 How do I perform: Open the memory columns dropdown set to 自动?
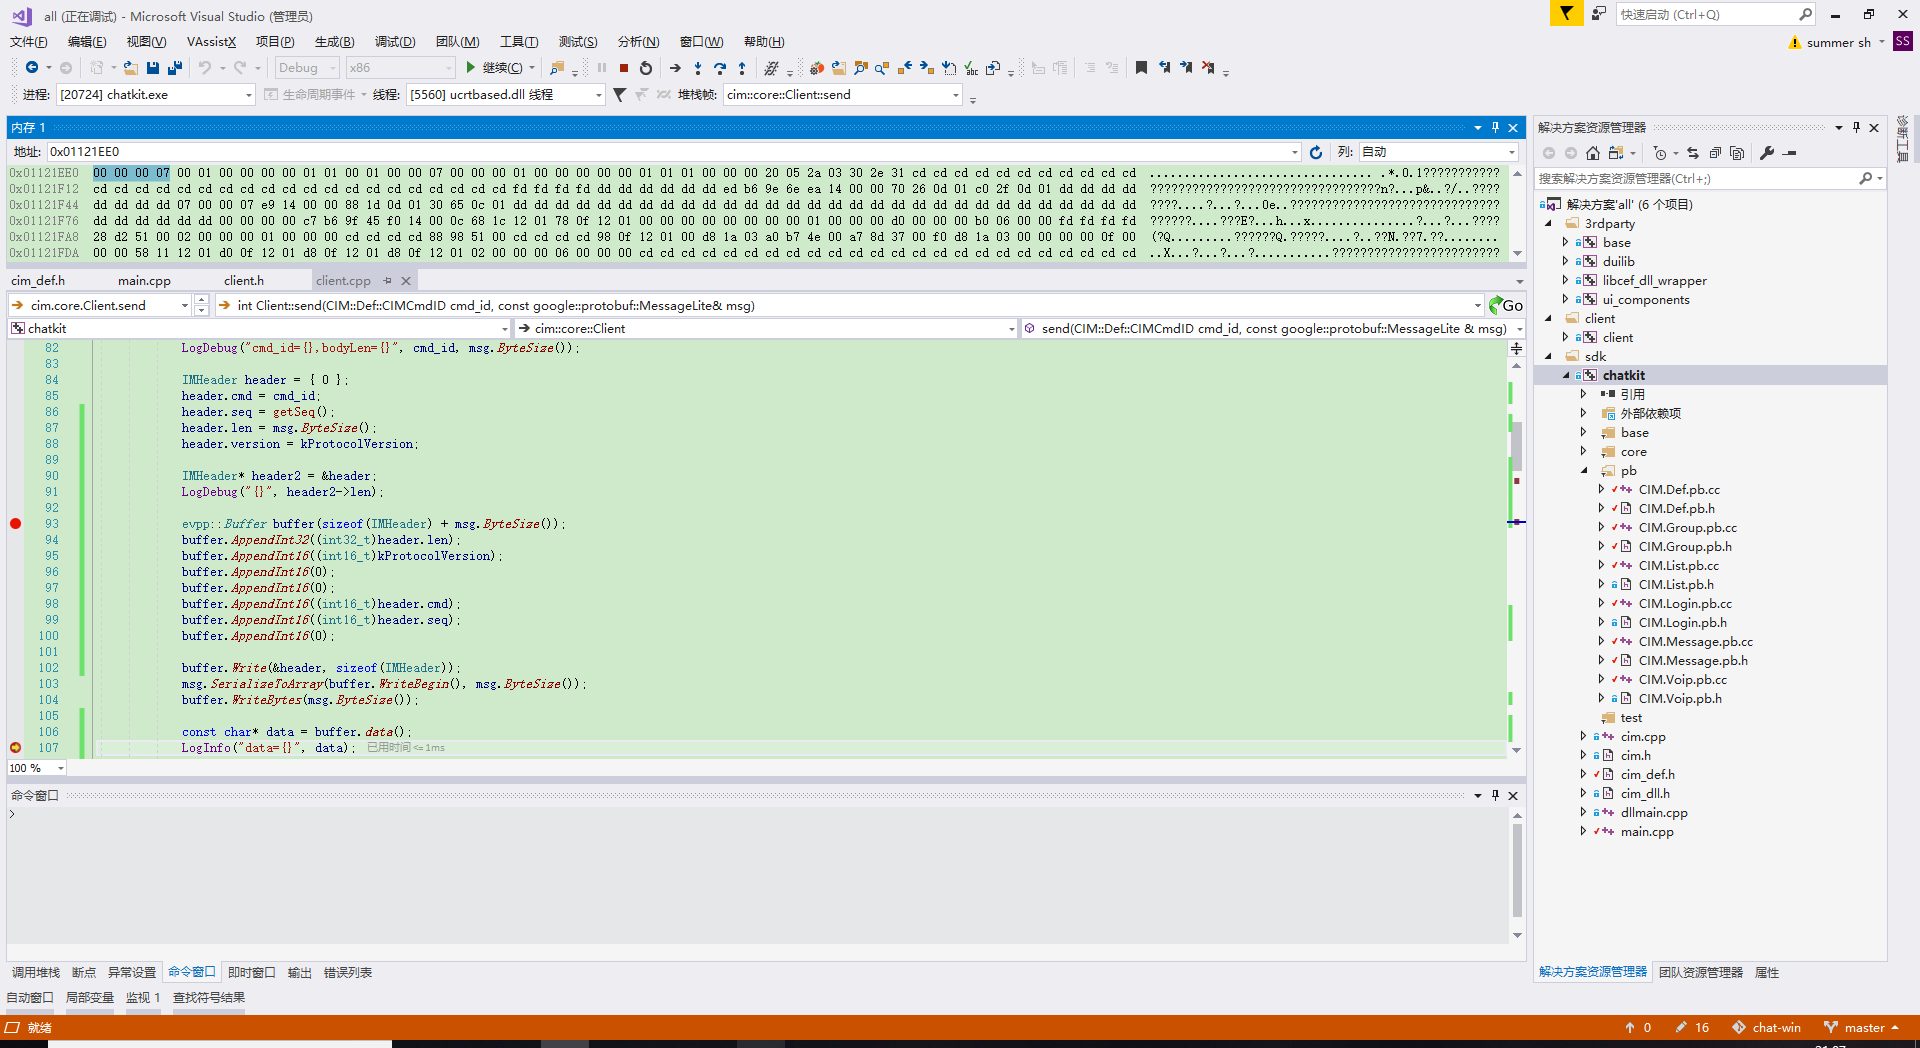pos(1438,152)
